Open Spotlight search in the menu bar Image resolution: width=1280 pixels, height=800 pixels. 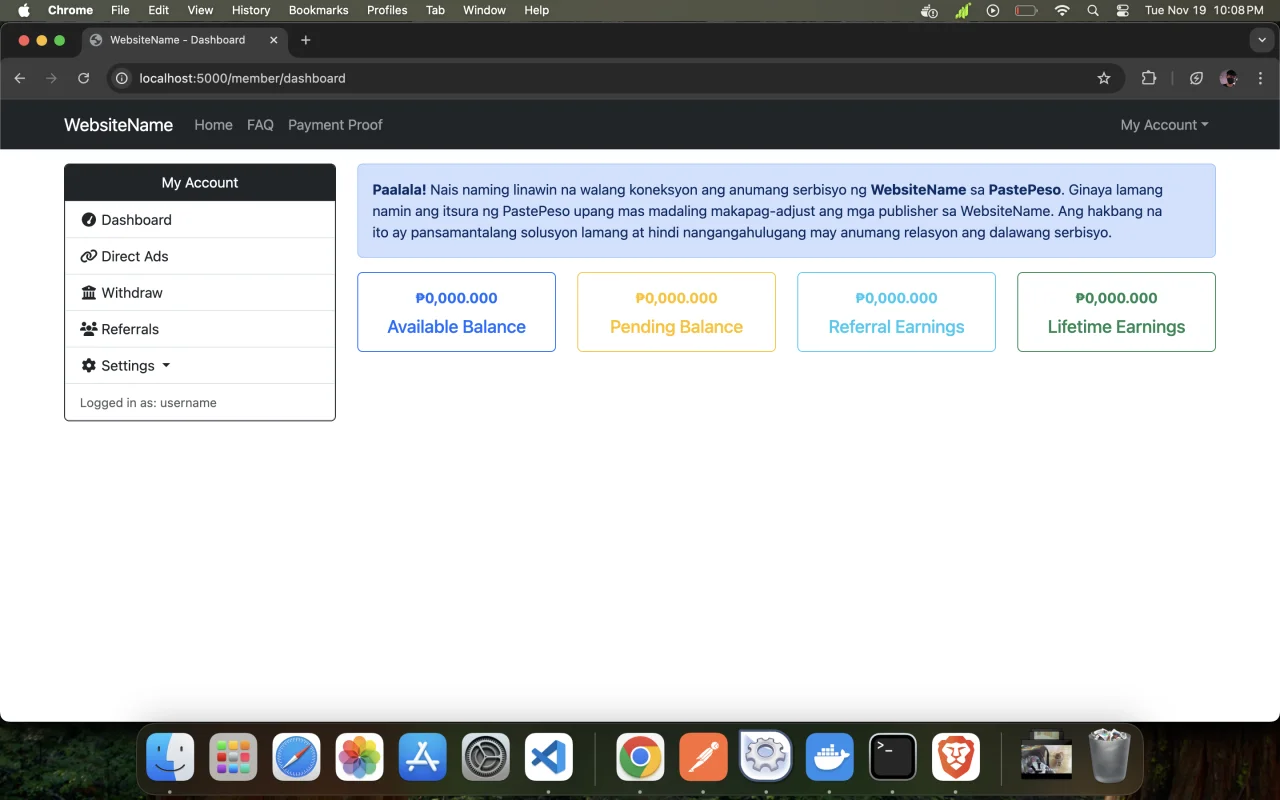point(1093,10)
